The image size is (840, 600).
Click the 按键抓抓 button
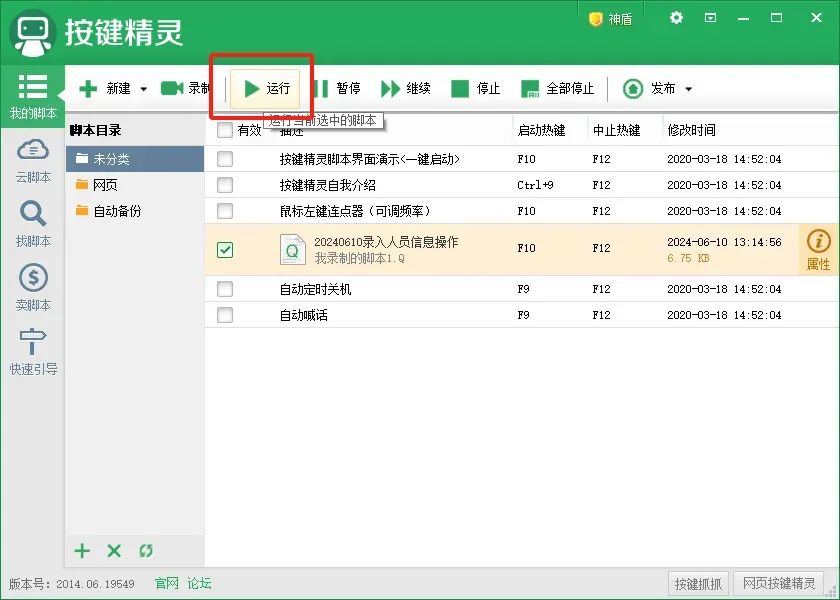(x=698, y=583)
